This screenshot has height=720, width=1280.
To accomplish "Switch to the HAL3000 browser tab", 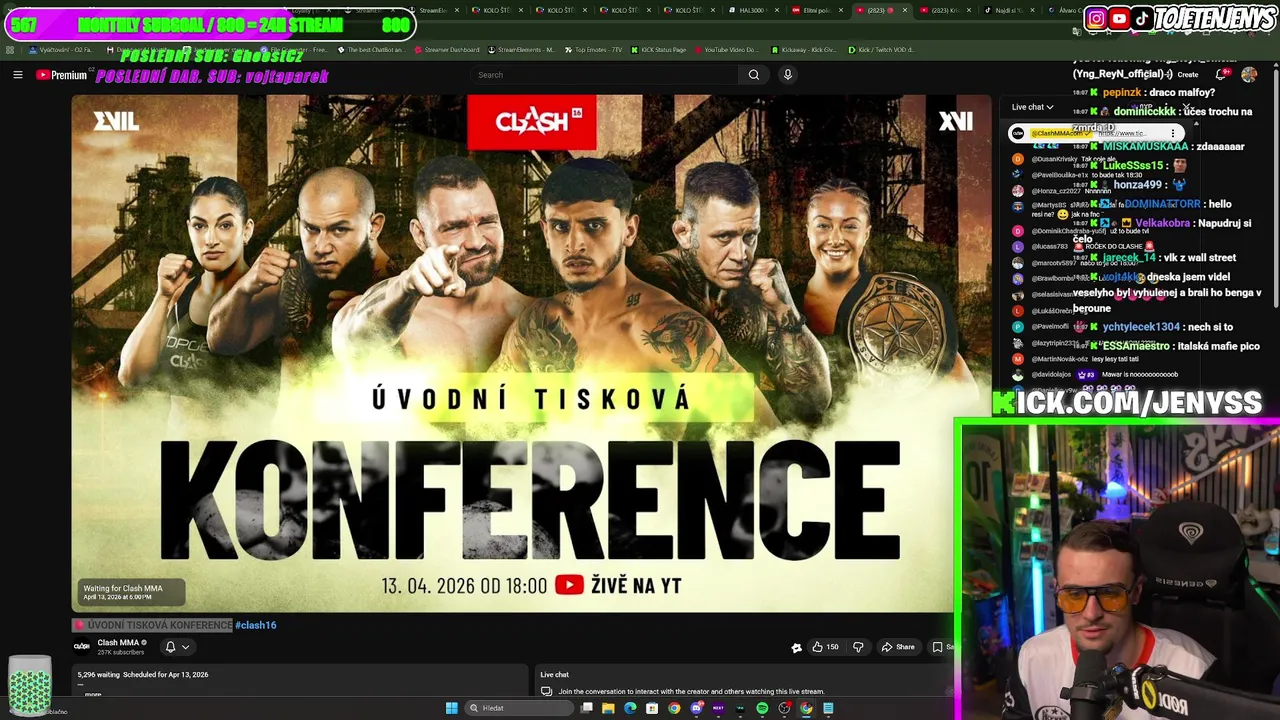I will point(753,10).
